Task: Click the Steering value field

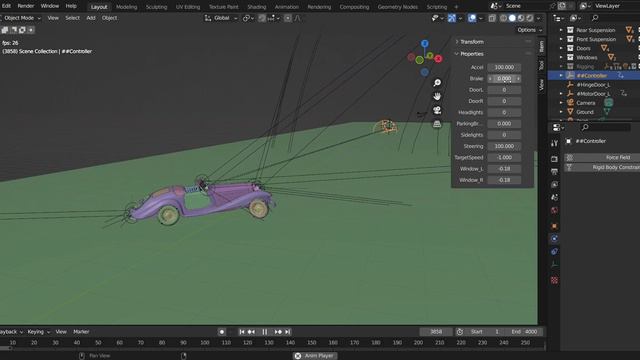Action: pos(504,146)
